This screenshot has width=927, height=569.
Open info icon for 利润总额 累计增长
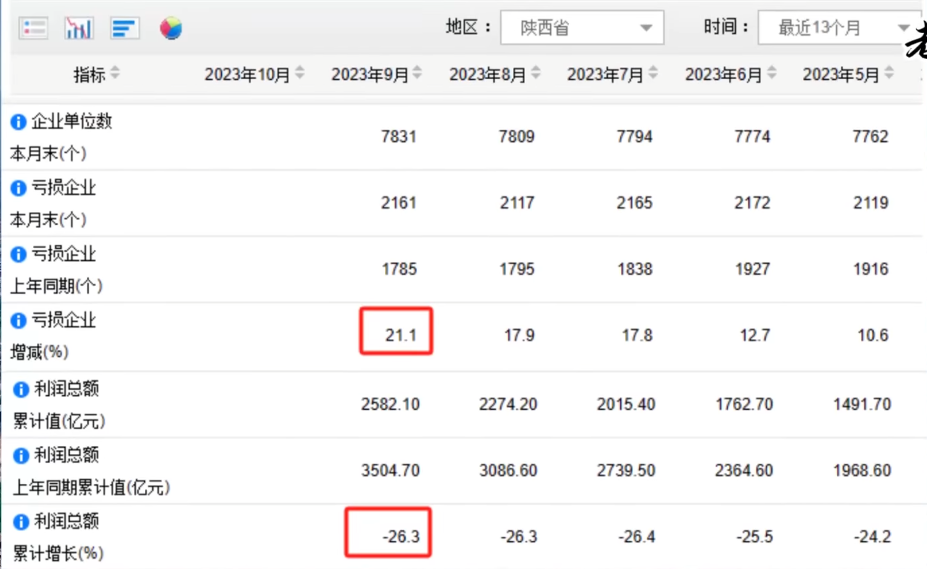tap(19, 522)
